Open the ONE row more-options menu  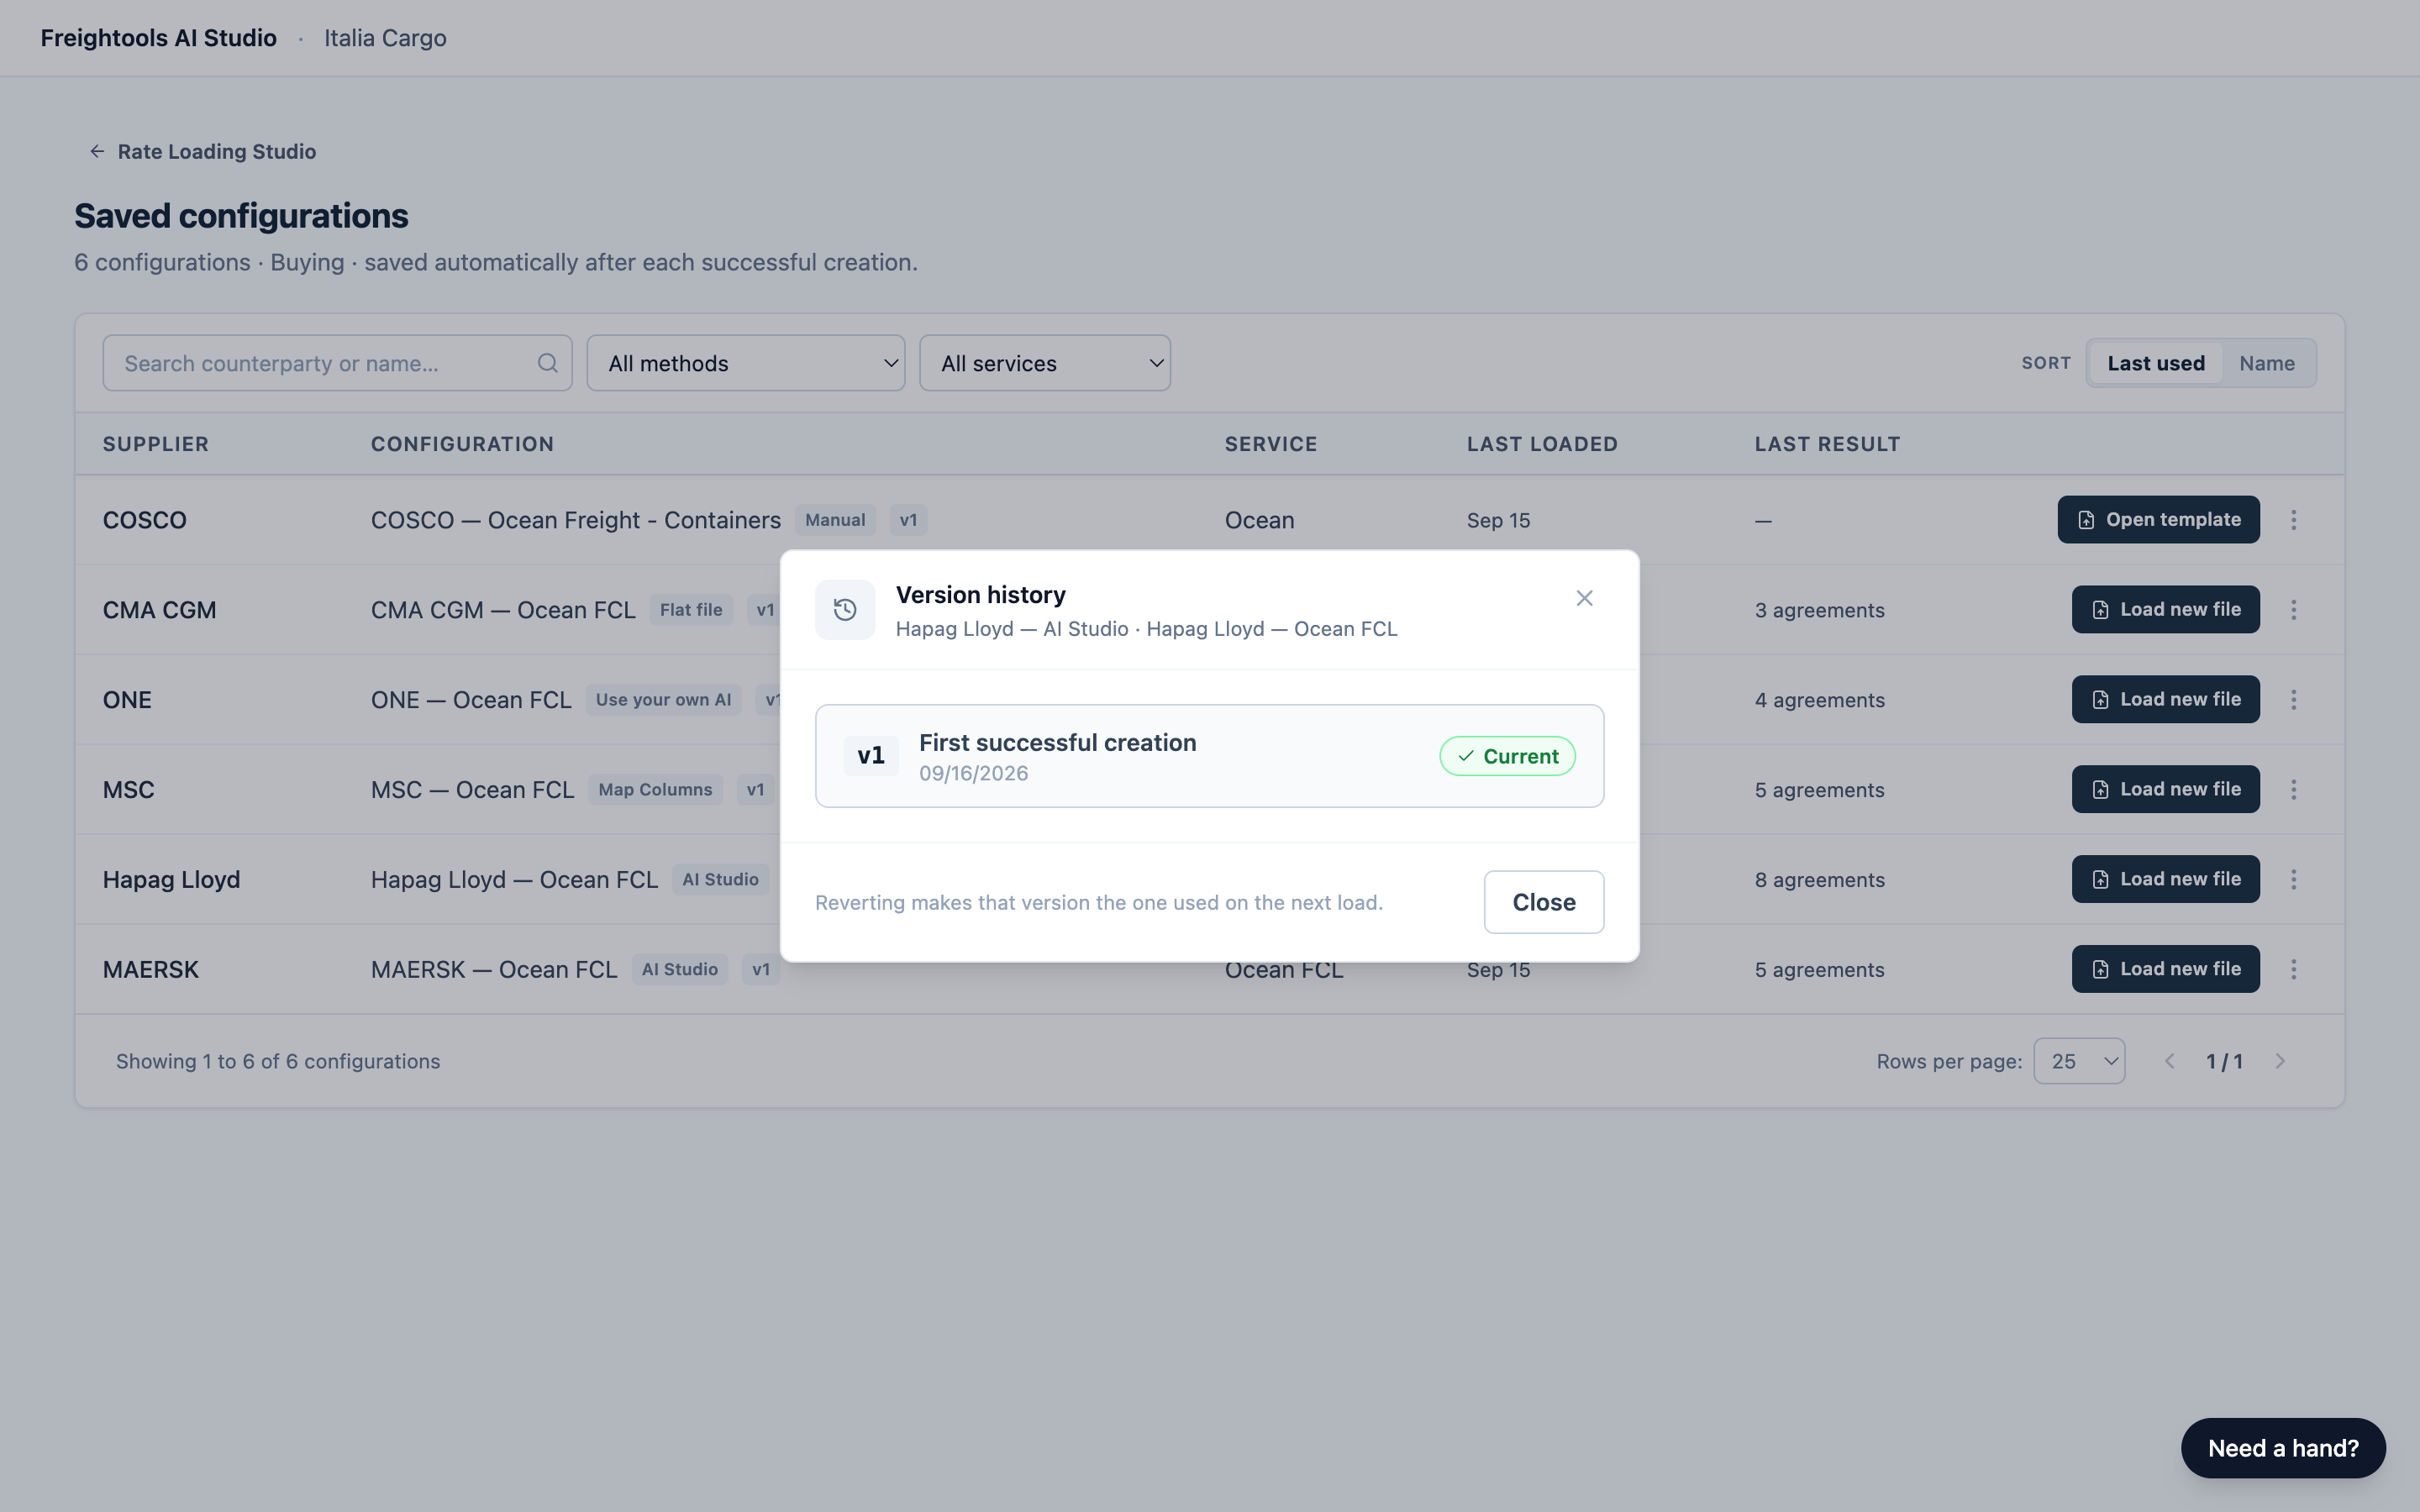pos(2293,700)
